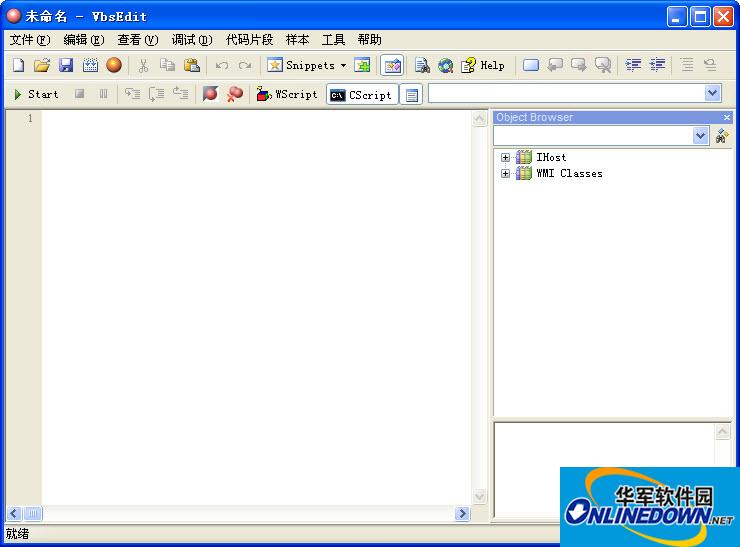740x547 pixels.
Task: Click the comment lines icon
Action: [688, 65]
